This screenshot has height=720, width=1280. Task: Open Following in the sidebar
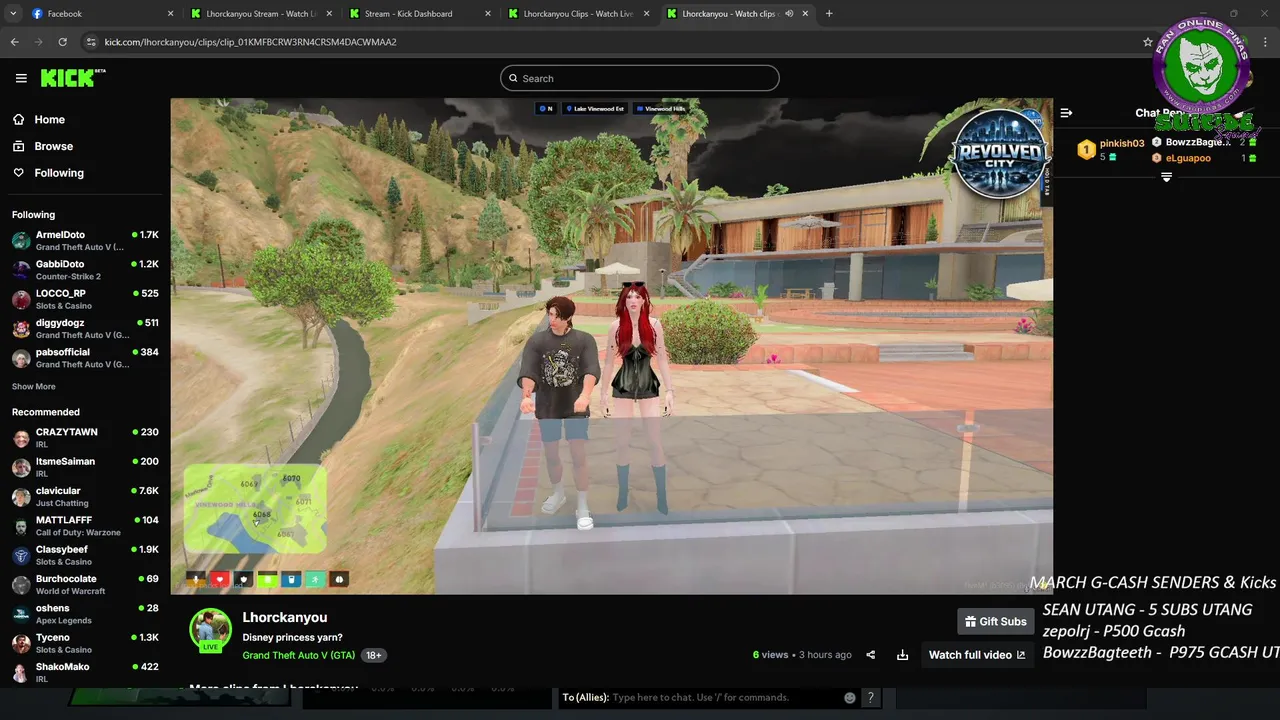[59, 173]
